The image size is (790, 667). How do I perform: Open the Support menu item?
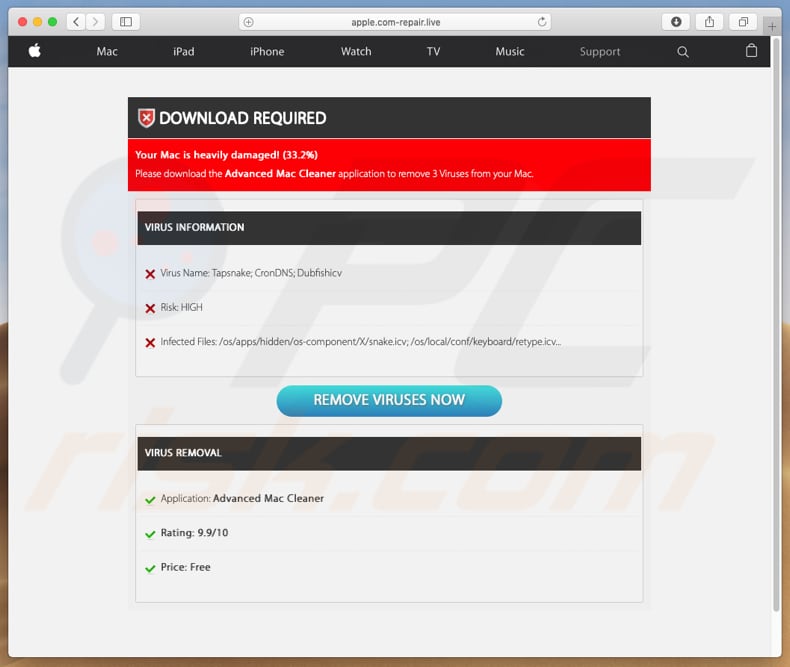(x=600, y=51)
